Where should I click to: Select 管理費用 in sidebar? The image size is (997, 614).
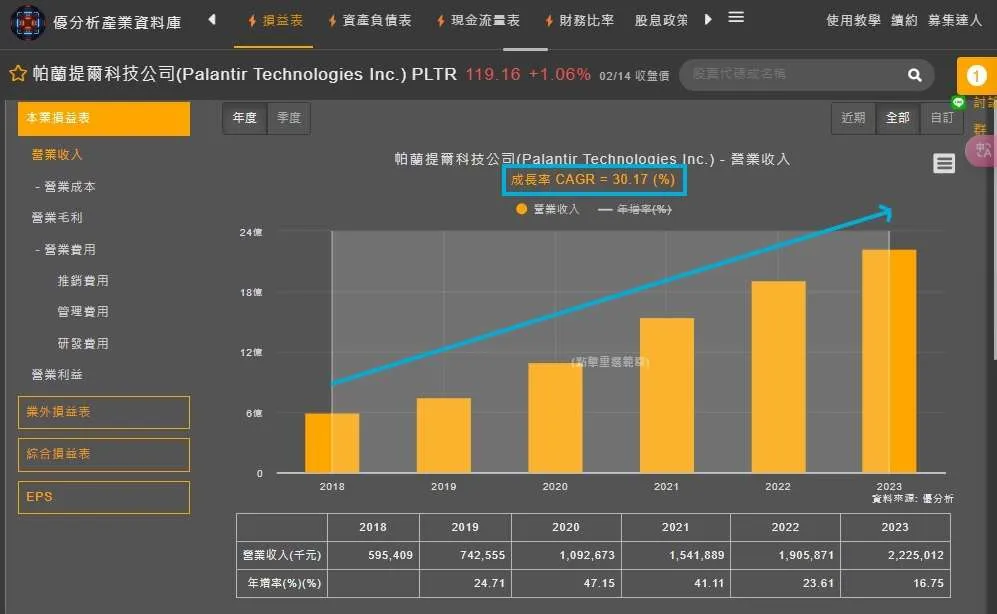point(83,311)
